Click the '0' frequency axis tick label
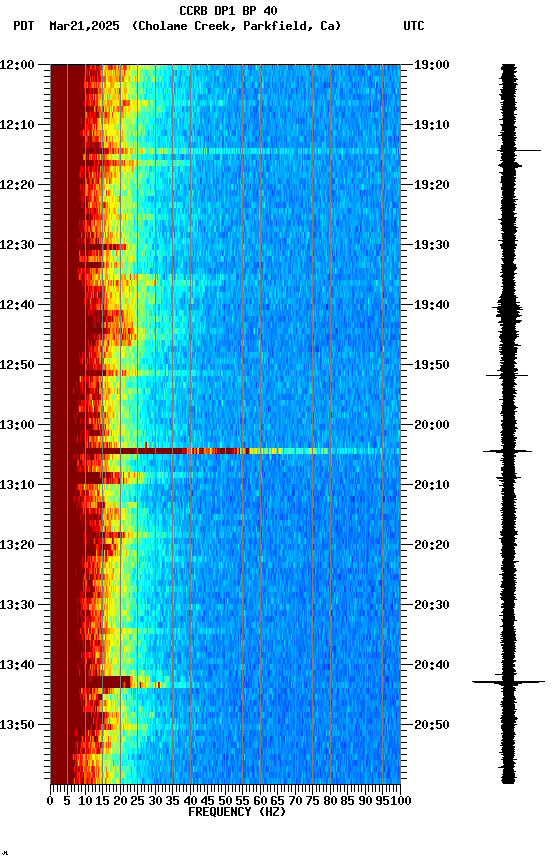 50,802
